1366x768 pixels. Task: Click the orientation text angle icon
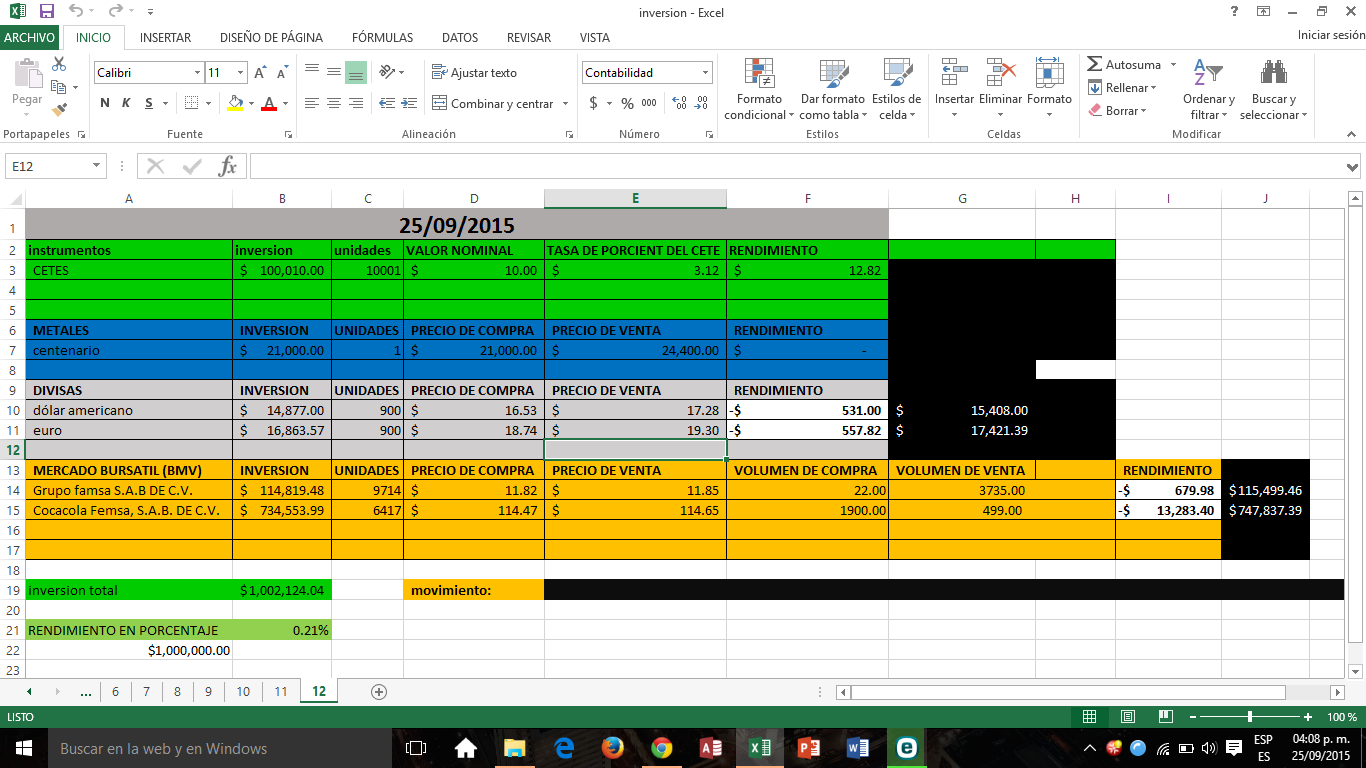[x=386, y=72]
